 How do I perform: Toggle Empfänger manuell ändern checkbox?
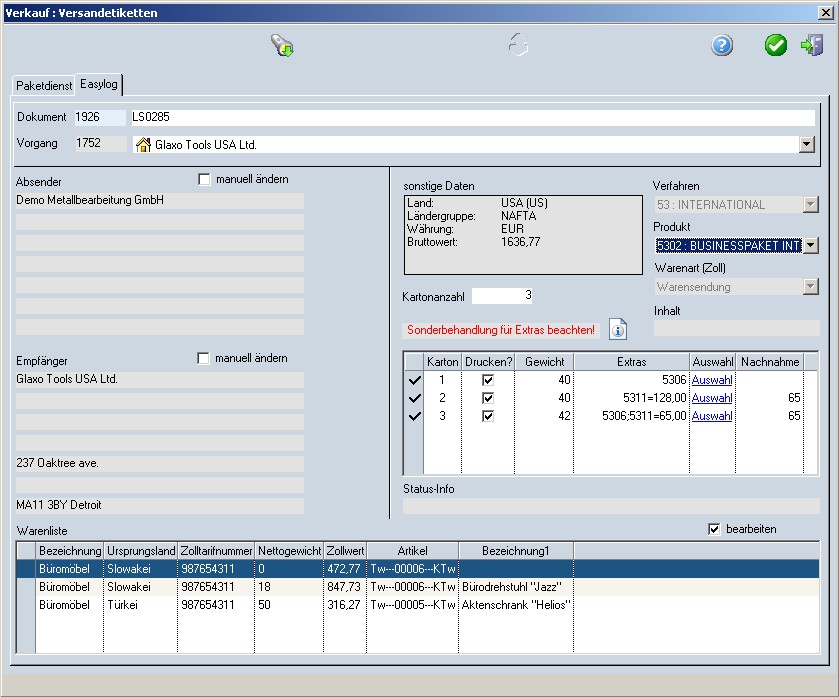coord(205,358)
